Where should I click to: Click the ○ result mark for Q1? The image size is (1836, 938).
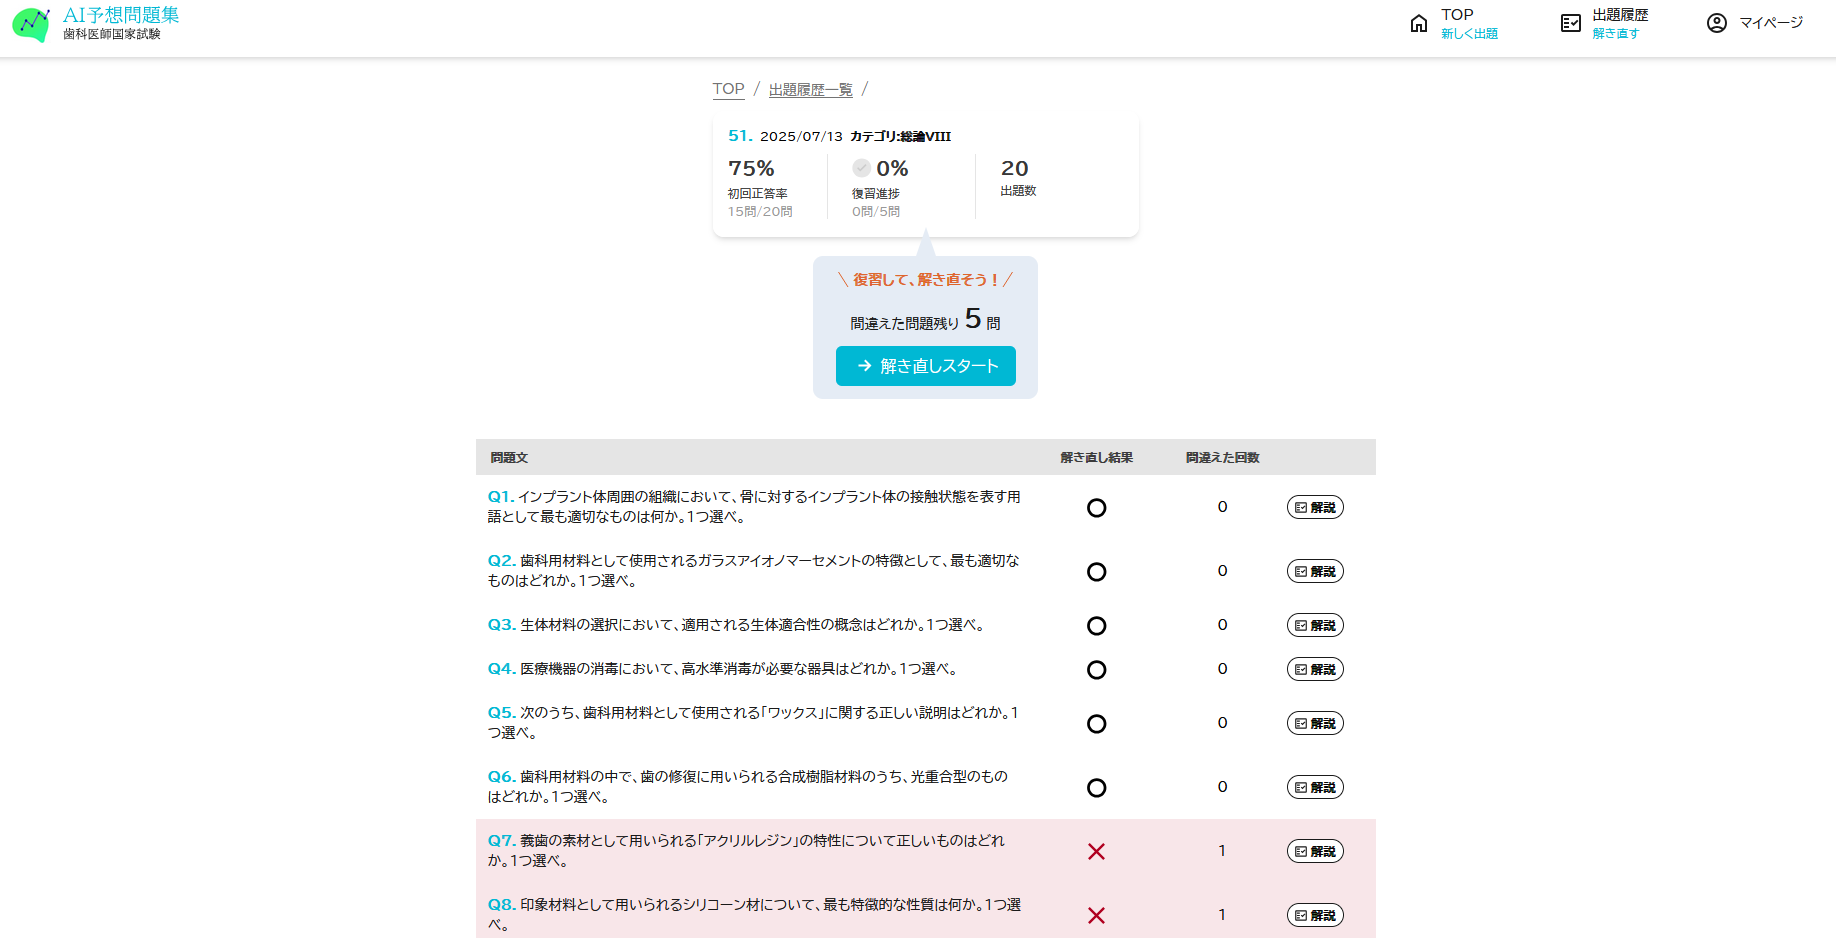point(1097,508)
